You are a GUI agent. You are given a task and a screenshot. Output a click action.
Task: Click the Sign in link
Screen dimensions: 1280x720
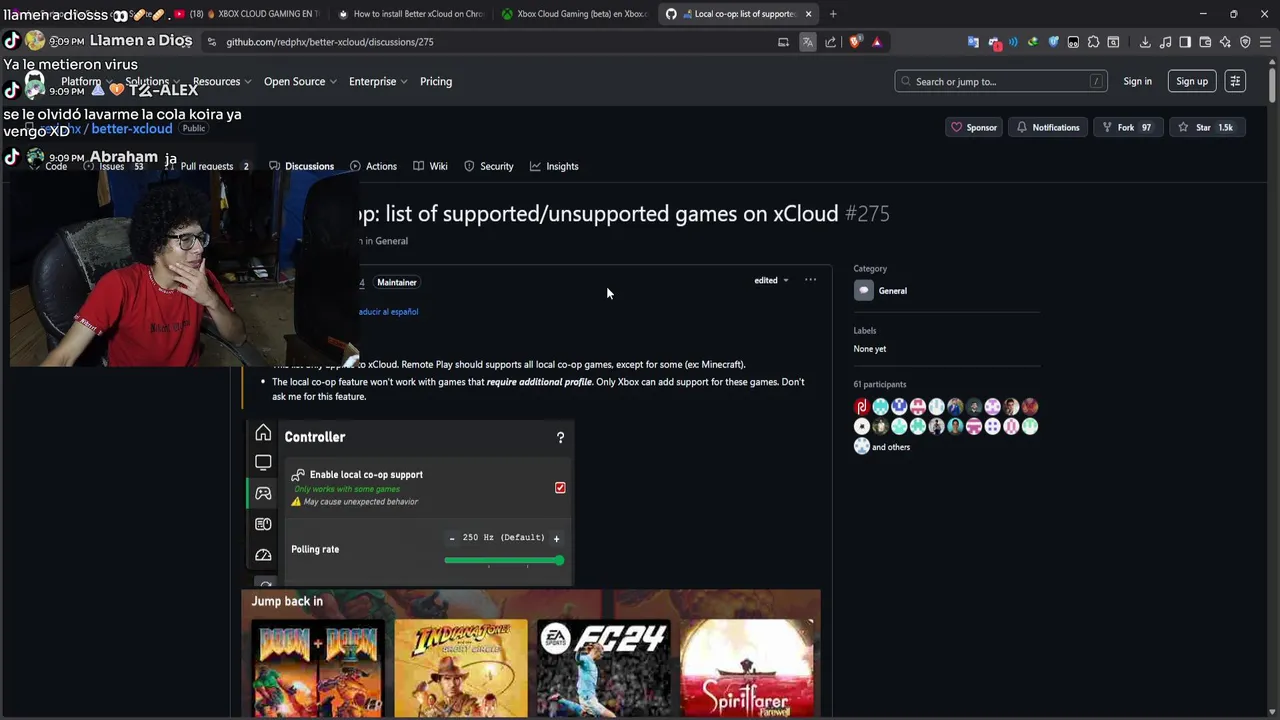1137,81
